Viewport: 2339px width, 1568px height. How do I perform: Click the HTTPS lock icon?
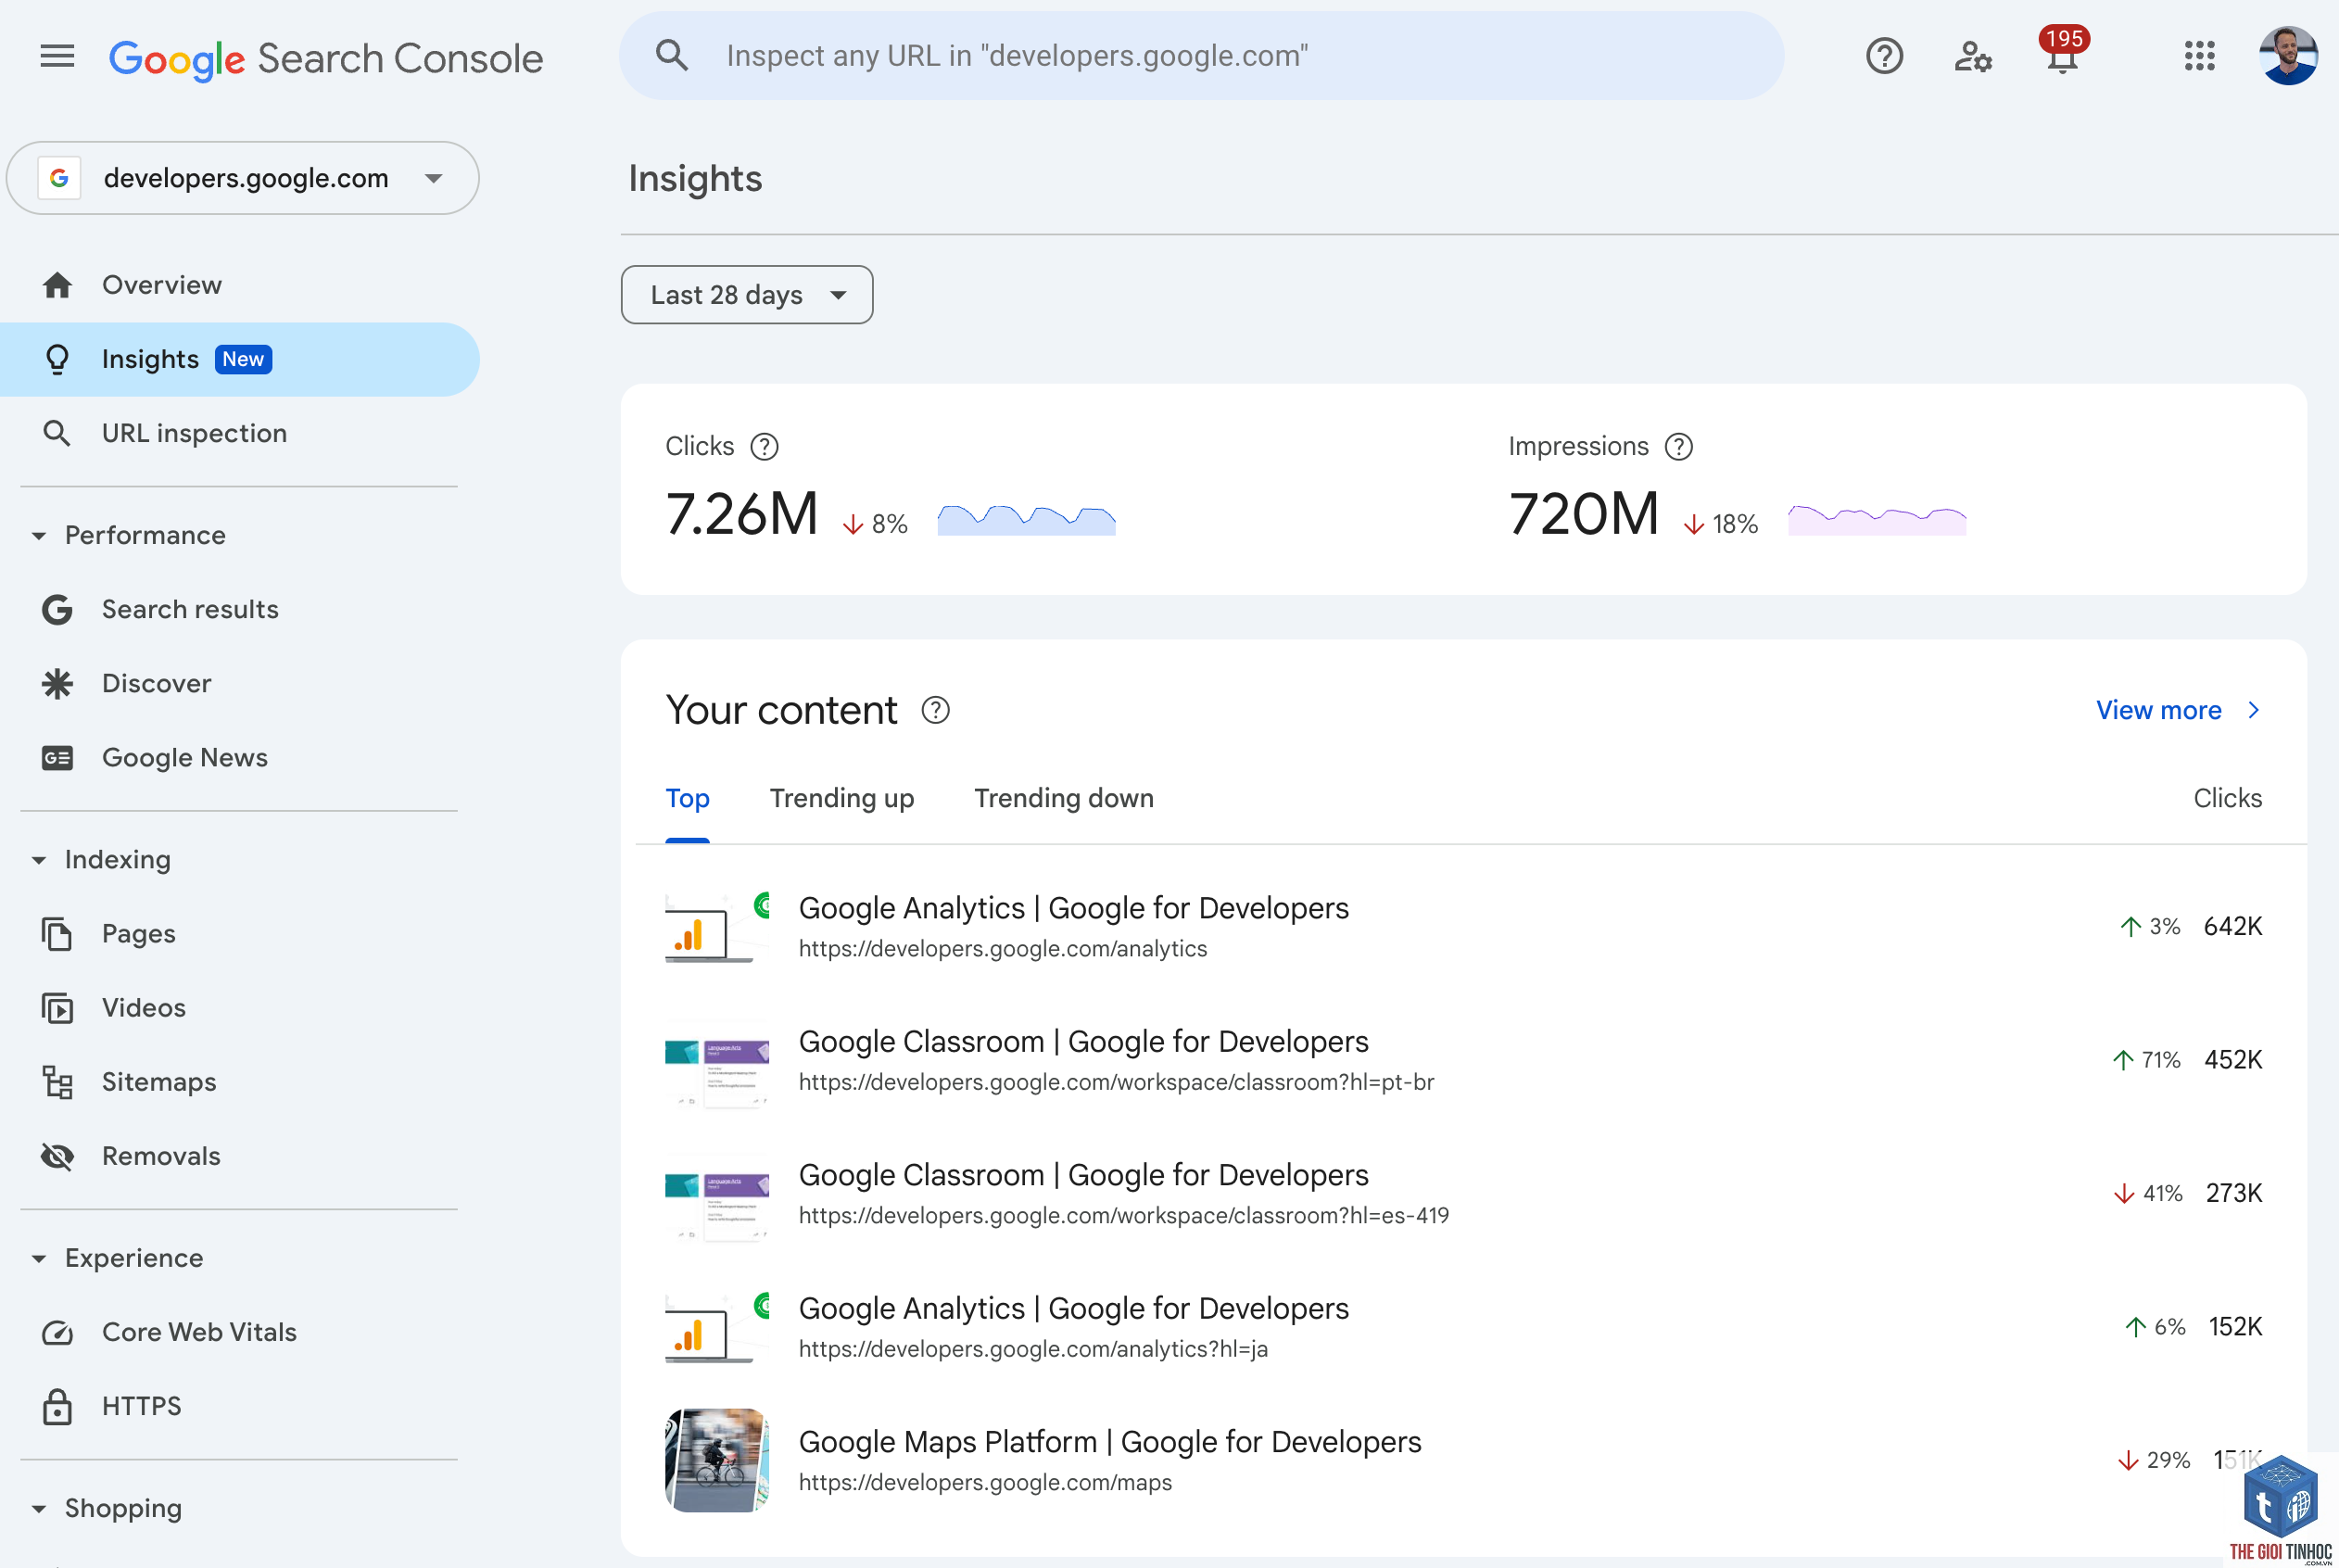tap(57, 1406)
